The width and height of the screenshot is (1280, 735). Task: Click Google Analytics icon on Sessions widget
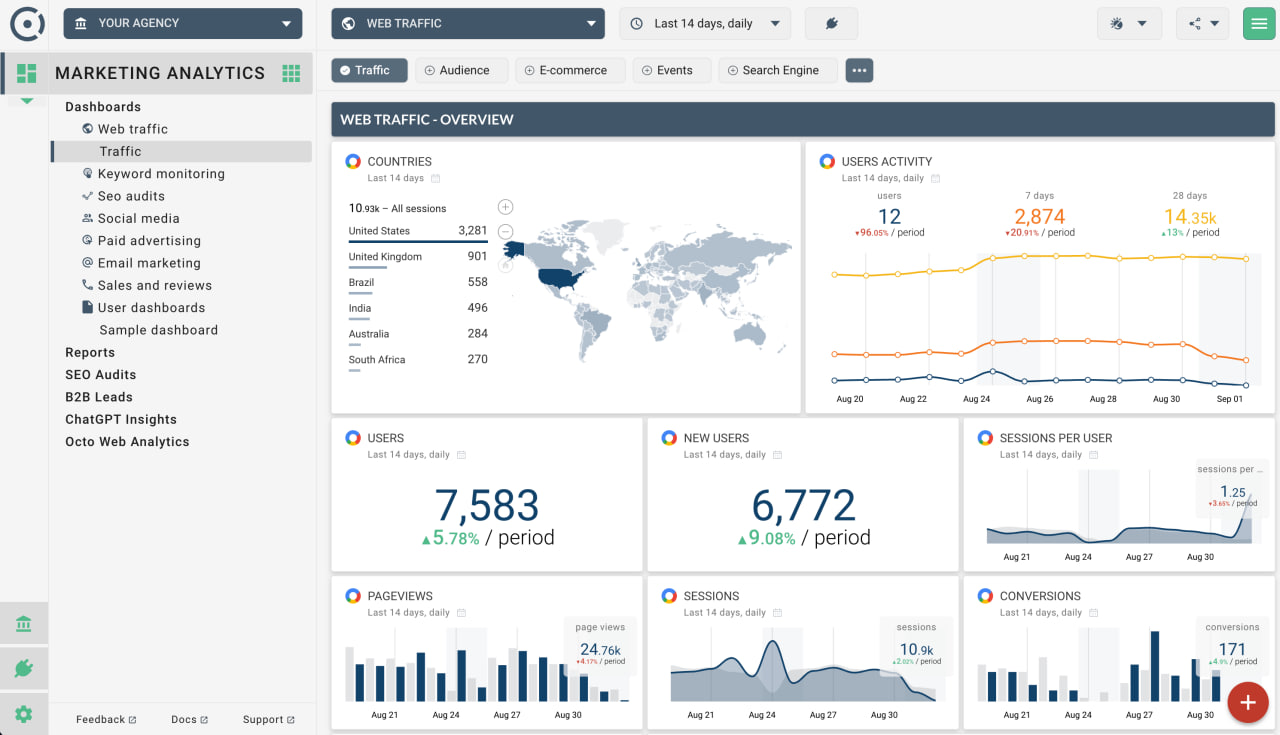click(669, 596)
